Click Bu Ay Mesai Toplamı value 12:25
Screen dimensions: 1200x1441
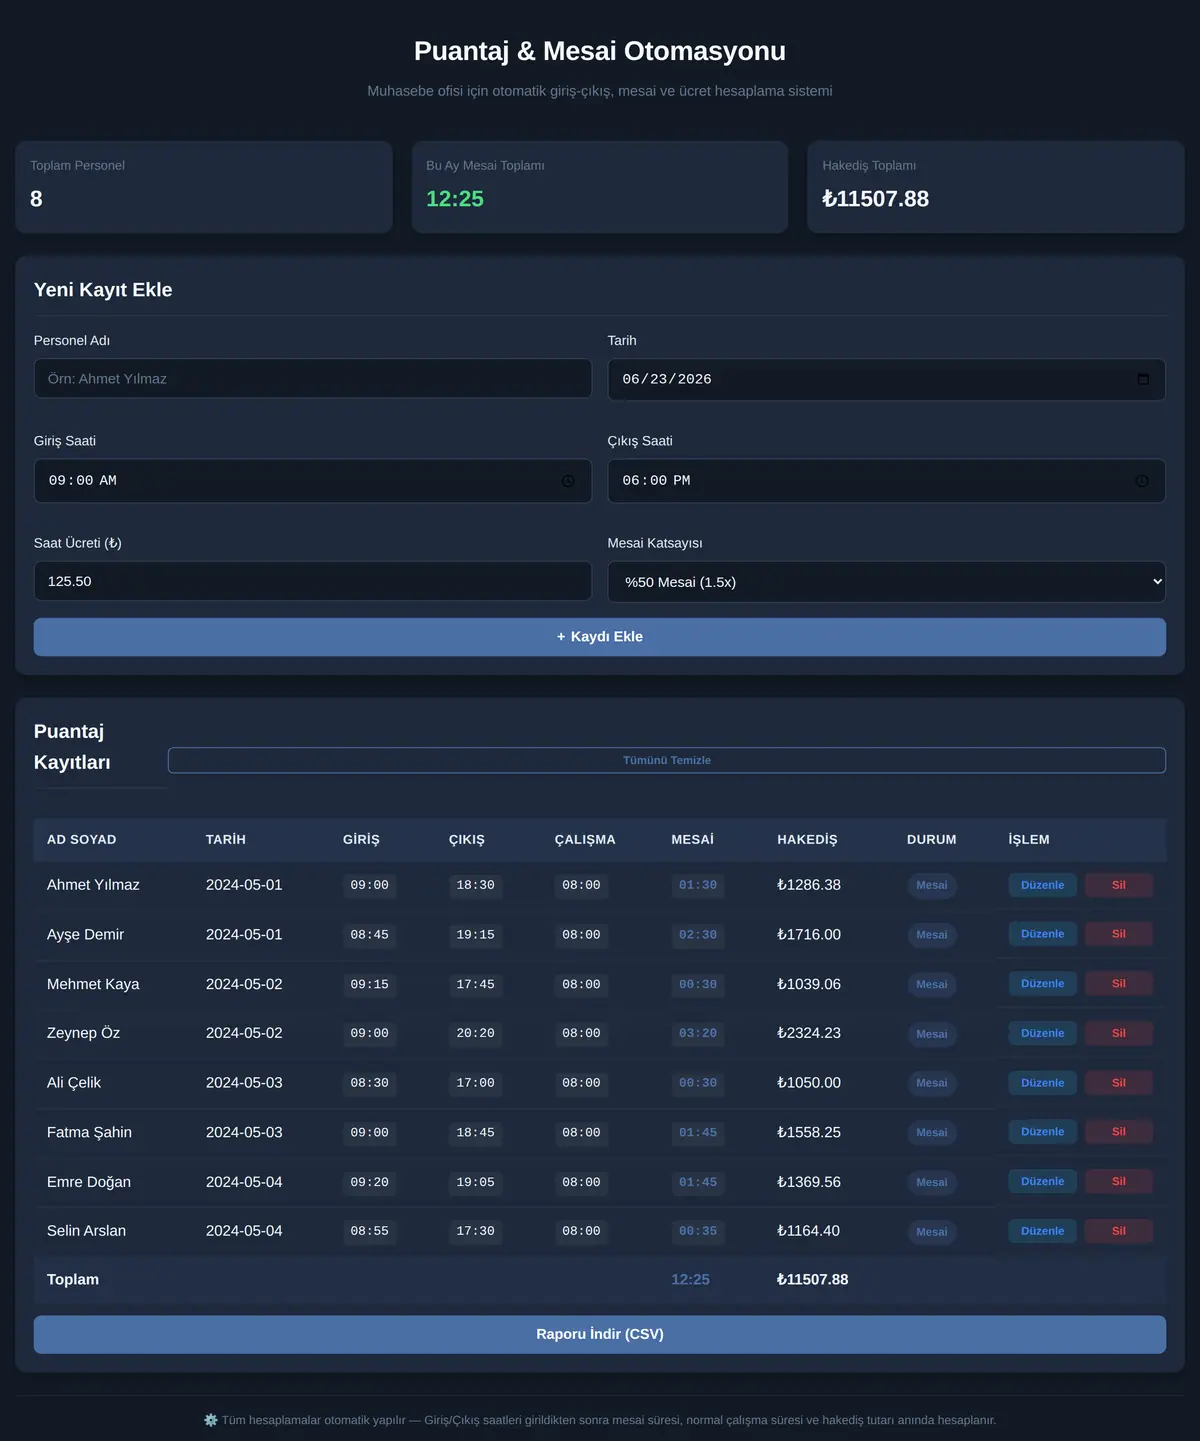pos(455,199)
